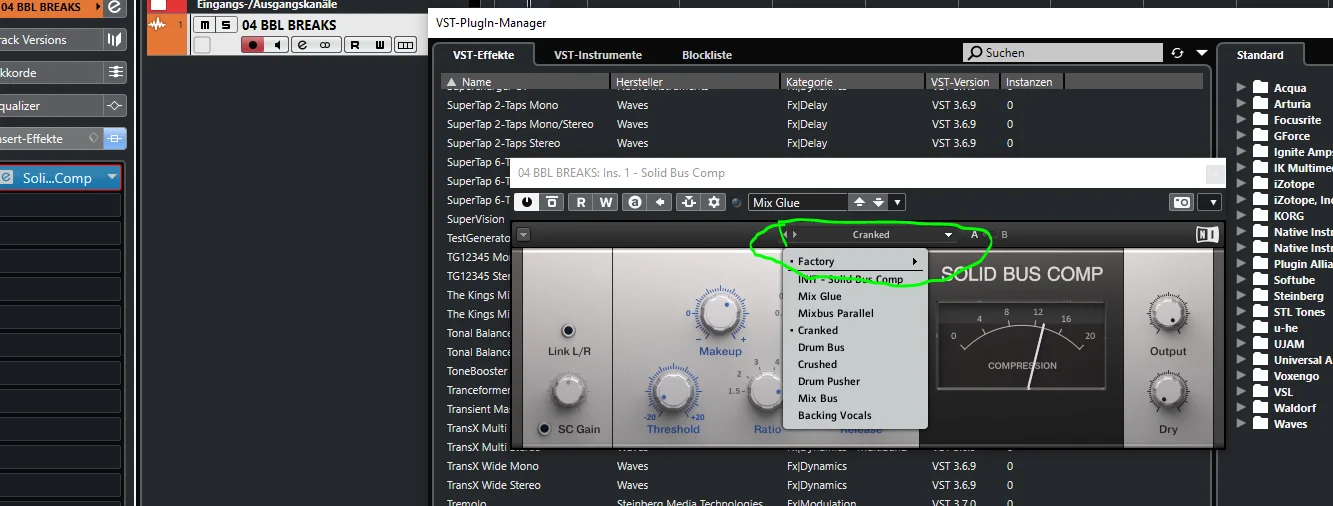Switch to the VST-Instrumente tab
The height and width of the screenshot is (506, 1333).
(598, 55)
